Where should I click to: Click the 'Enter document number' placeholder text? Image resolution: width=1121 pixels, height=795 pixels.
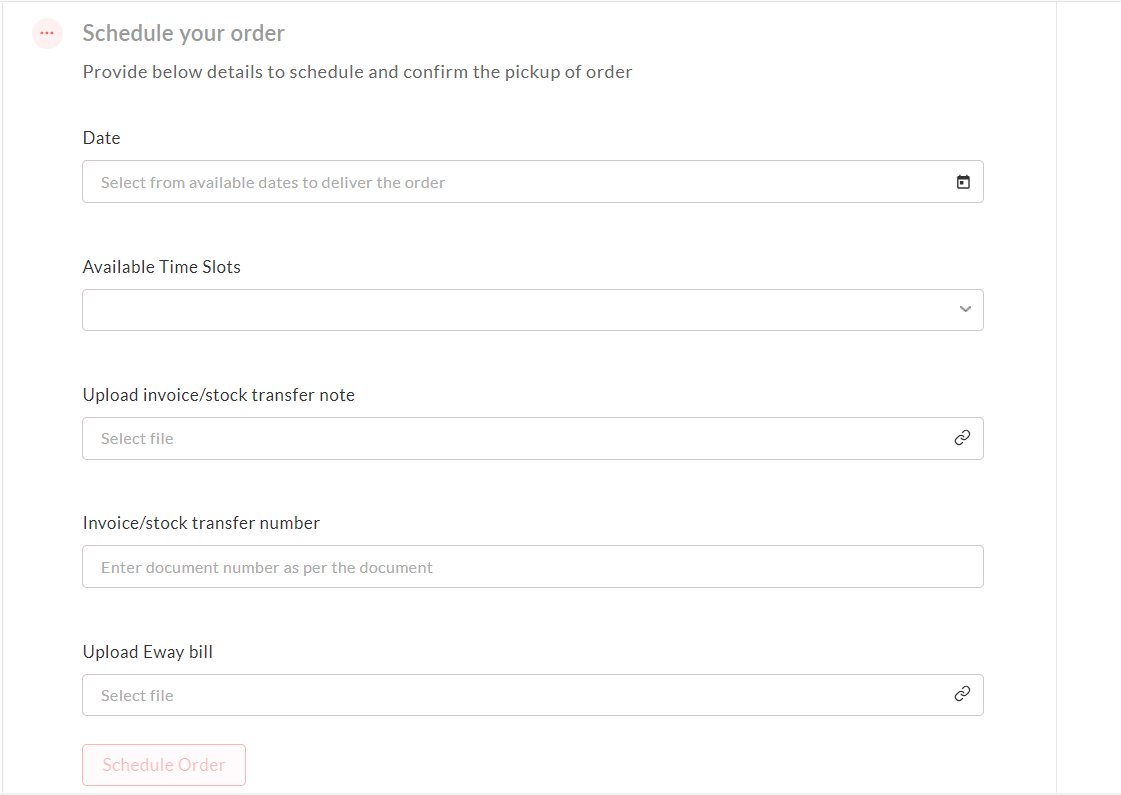pyautogui.click(x=267, y=568)
